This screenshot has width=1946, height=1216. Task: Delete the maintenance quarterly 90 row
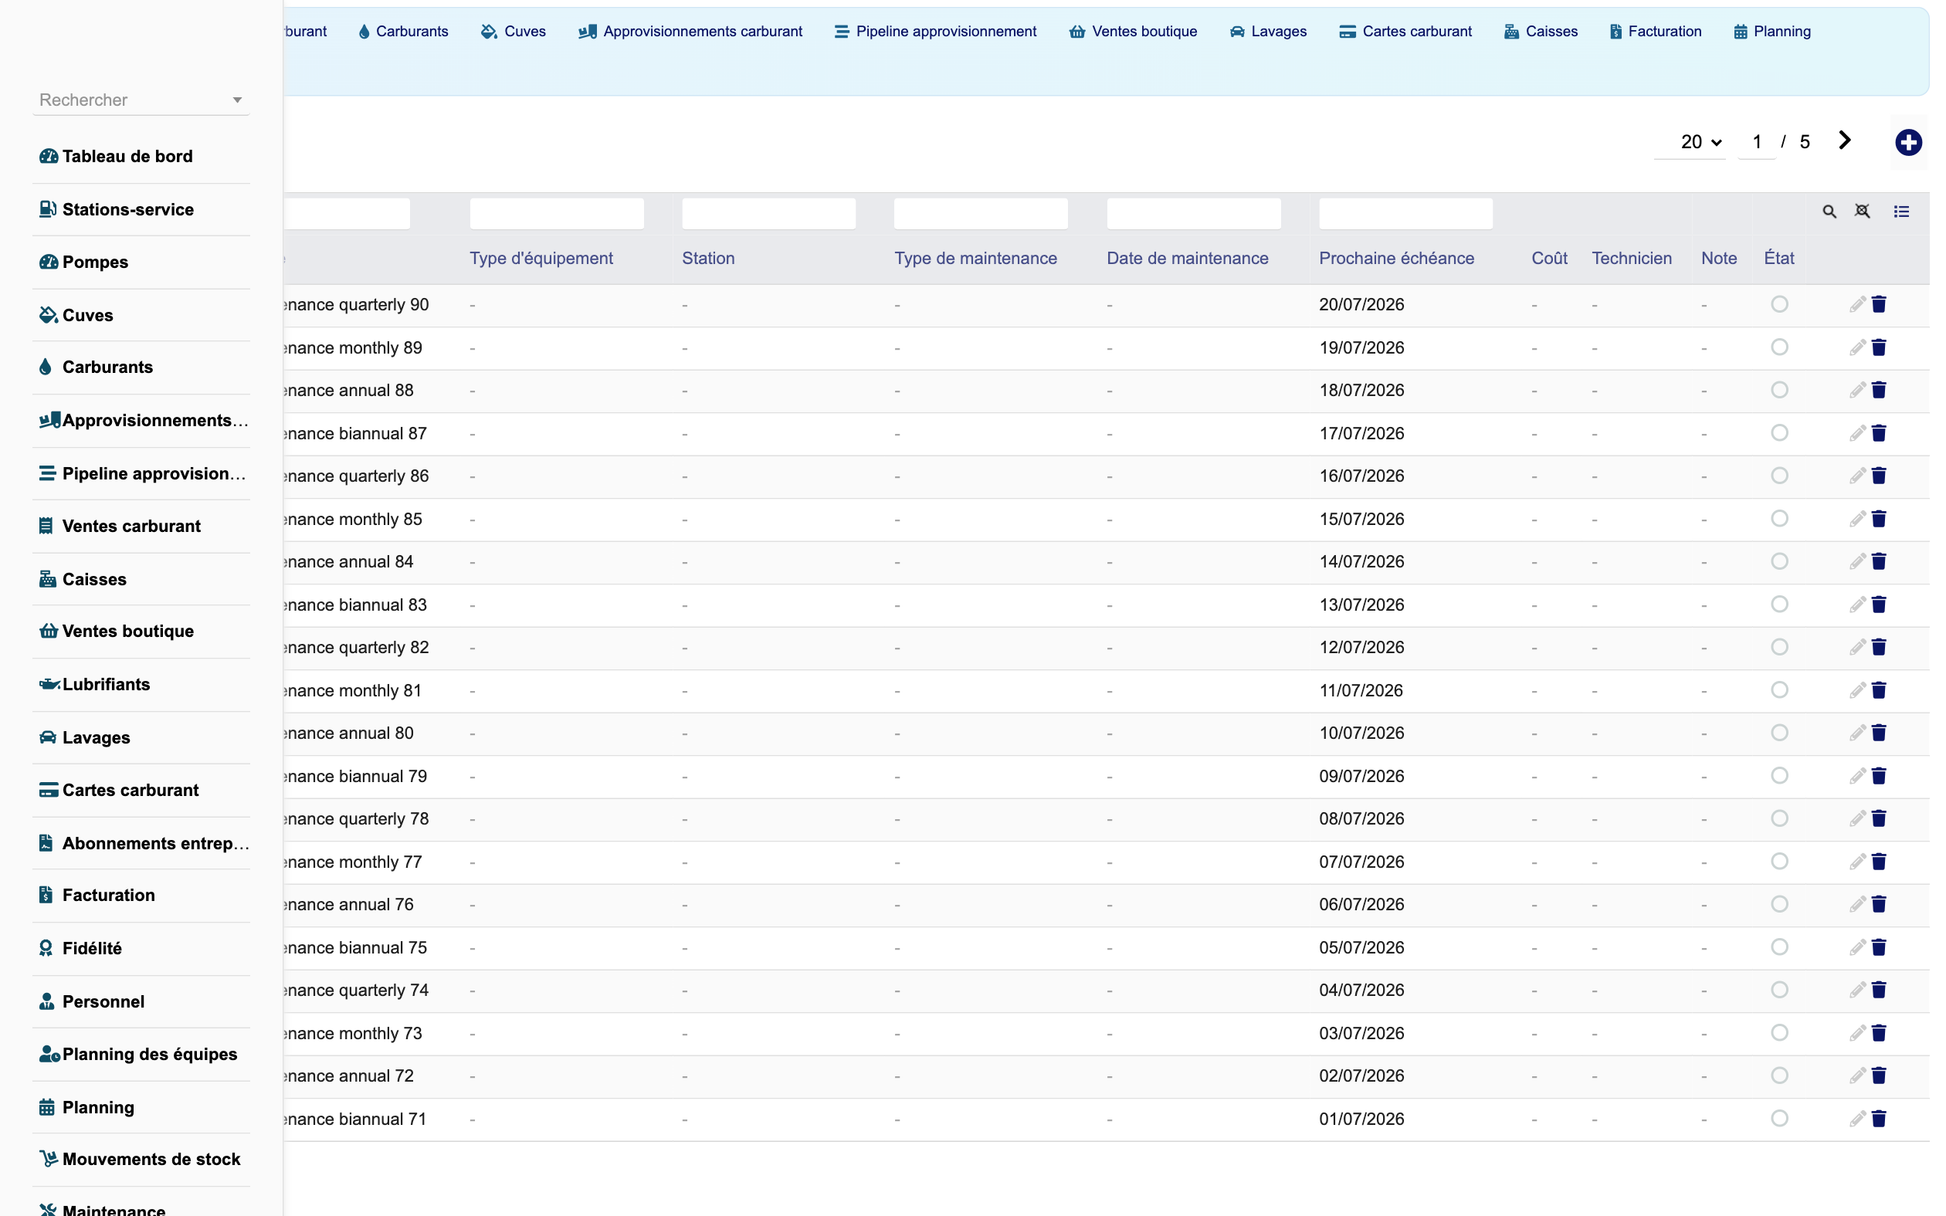[x=1879, y=304]
